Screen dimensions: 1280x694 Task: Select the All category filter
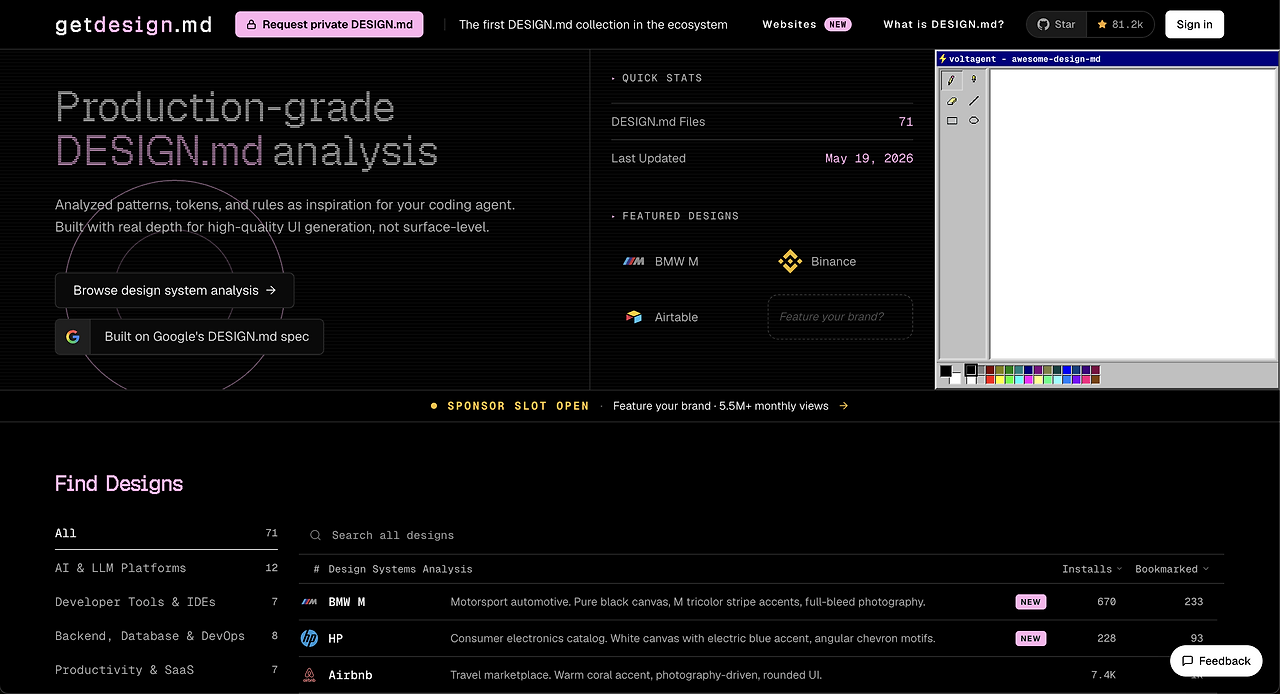pos(166,533)
